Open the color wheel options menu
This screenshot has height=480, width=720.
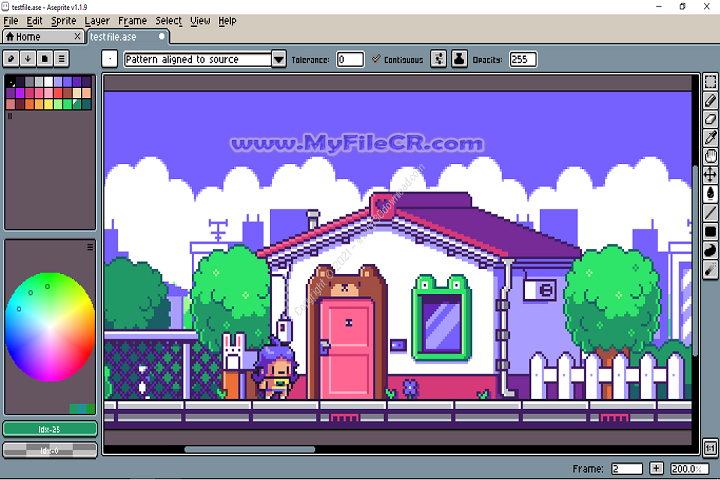[90, 246]
